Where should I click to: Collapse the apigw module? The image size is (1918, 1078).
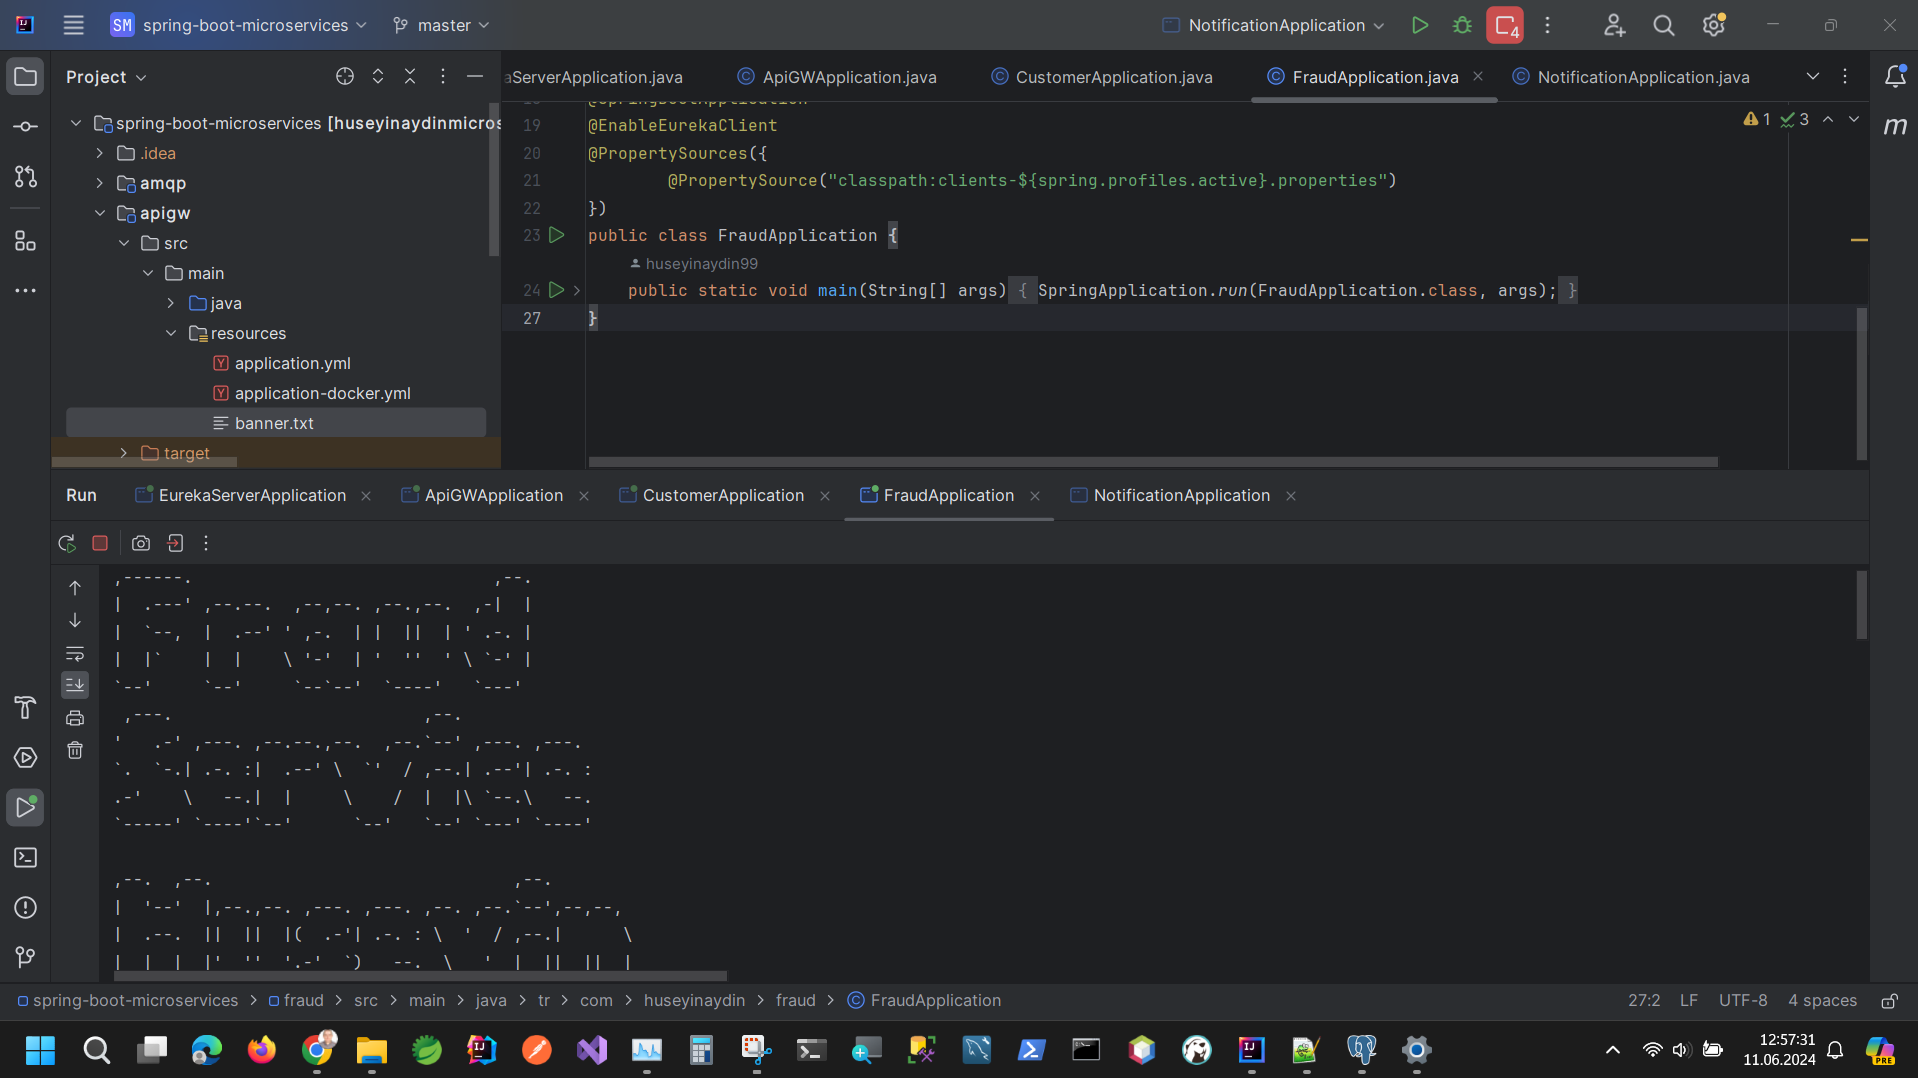pos(99,213)
